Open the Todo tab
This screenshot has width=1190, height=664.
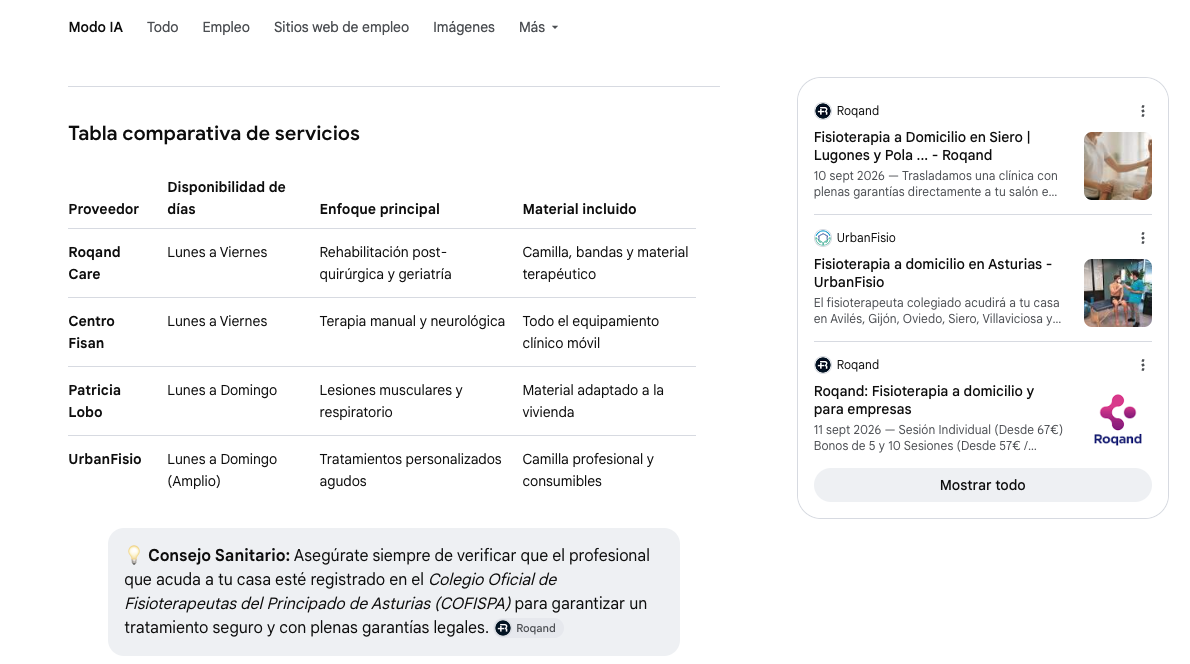click(162, 27)
